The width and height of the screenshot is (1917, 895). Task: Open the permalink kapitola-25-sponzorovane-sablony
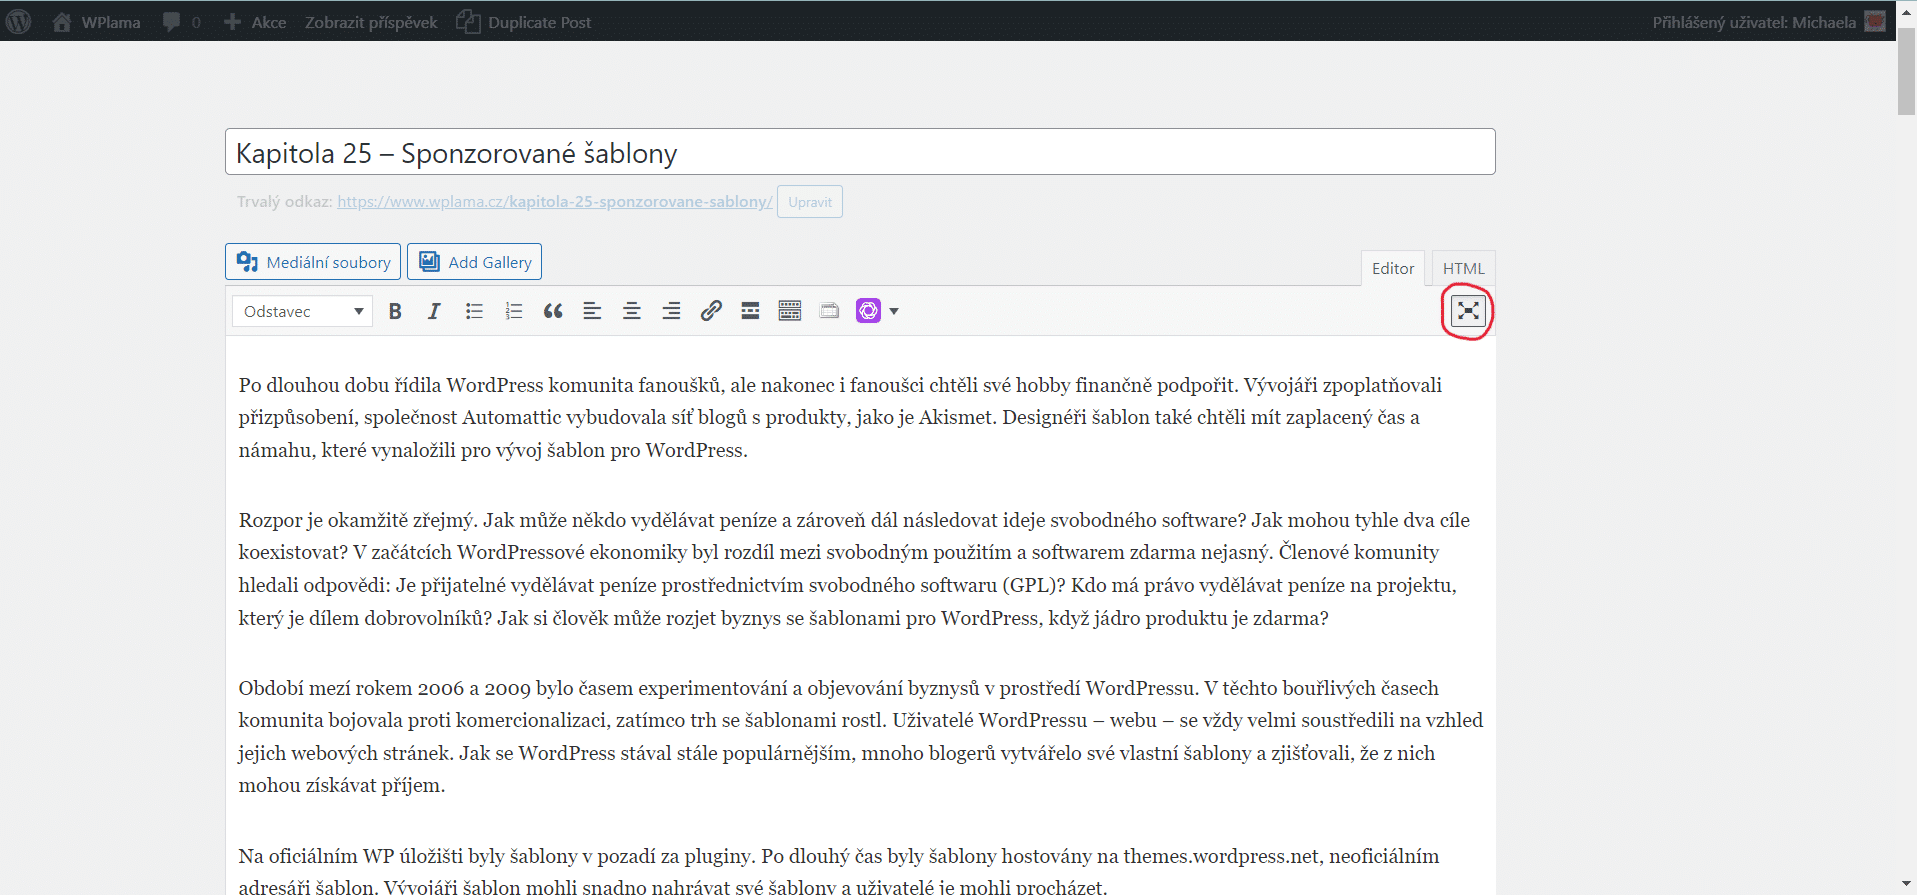555,202
